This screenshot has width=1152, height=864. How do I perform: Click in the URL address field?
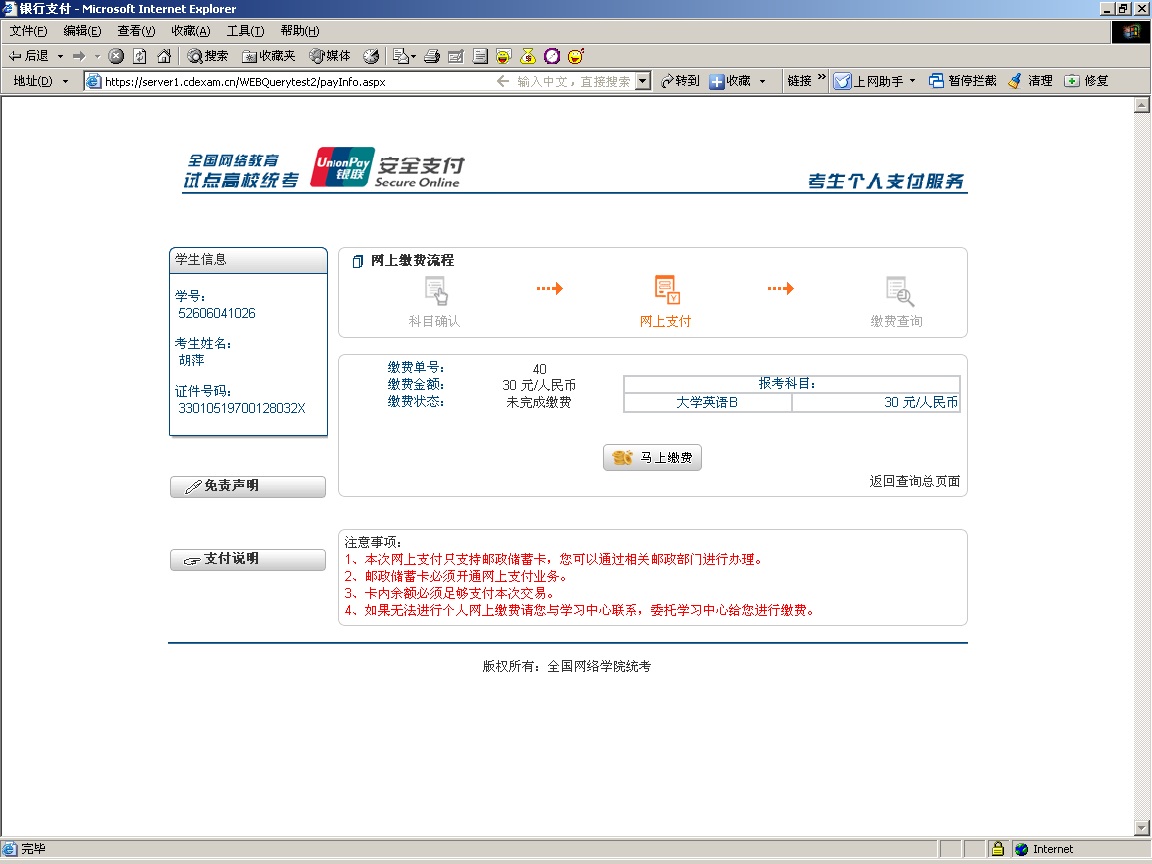(x=290, y=81)
